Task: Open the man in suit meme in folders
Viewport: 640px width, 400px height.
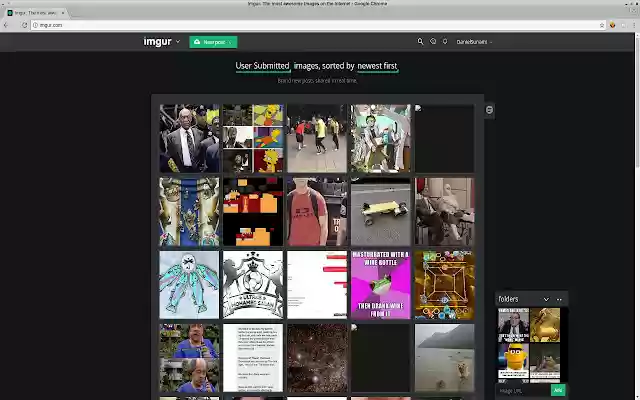Action: click(513, 325)
